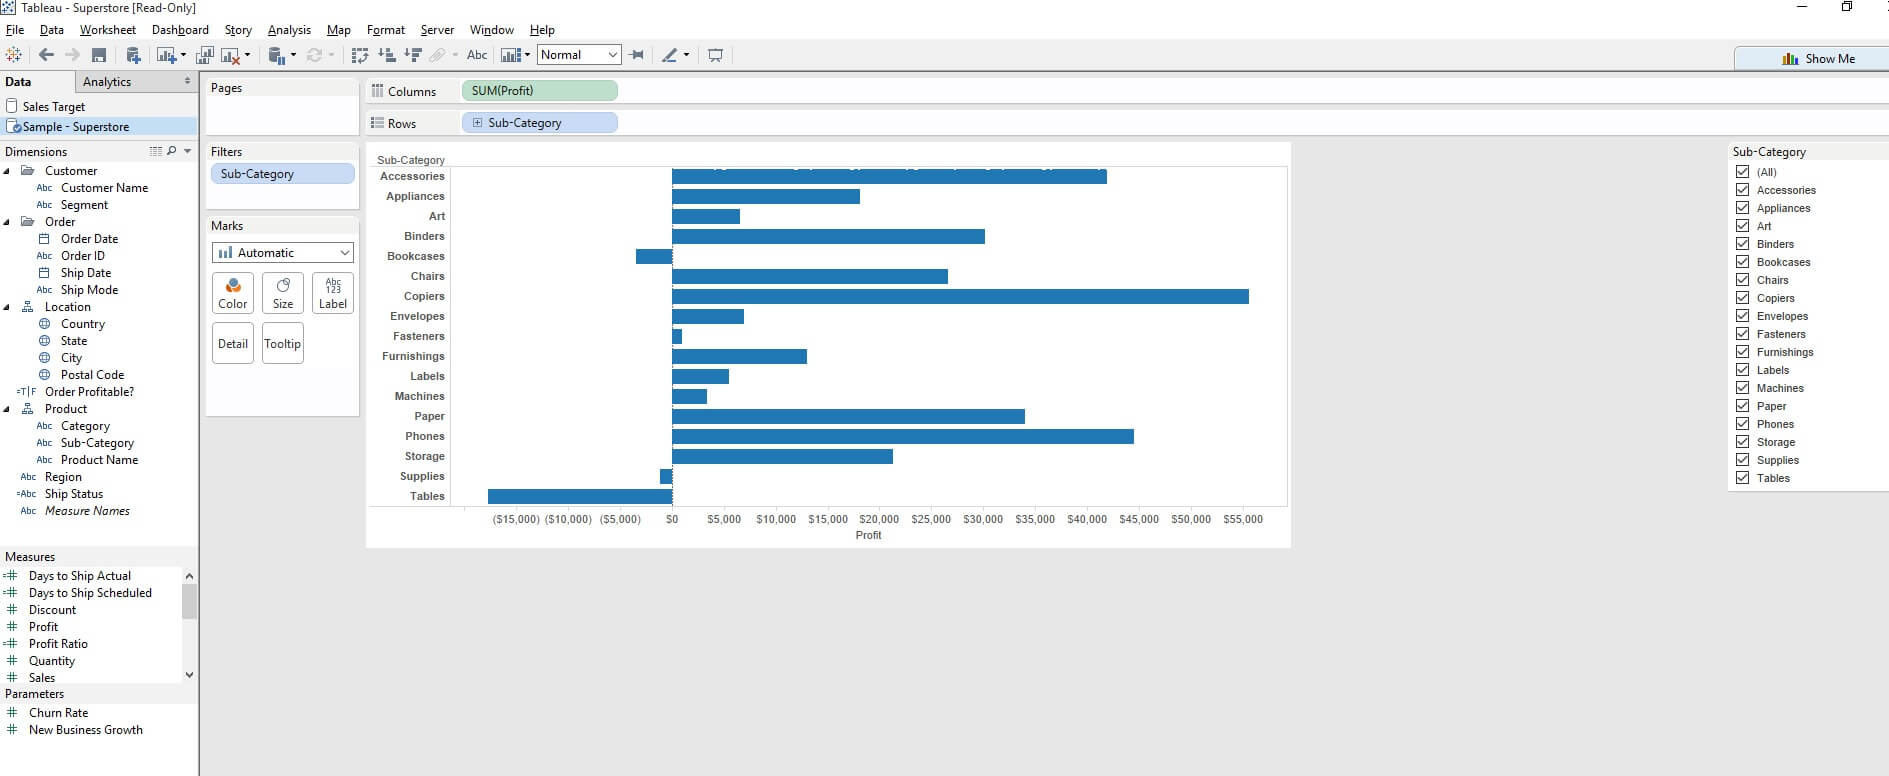Viewport: 1889px width, 776px height.
Task: Toggle mark labels with Abc icon
Action: click(477, 55)
